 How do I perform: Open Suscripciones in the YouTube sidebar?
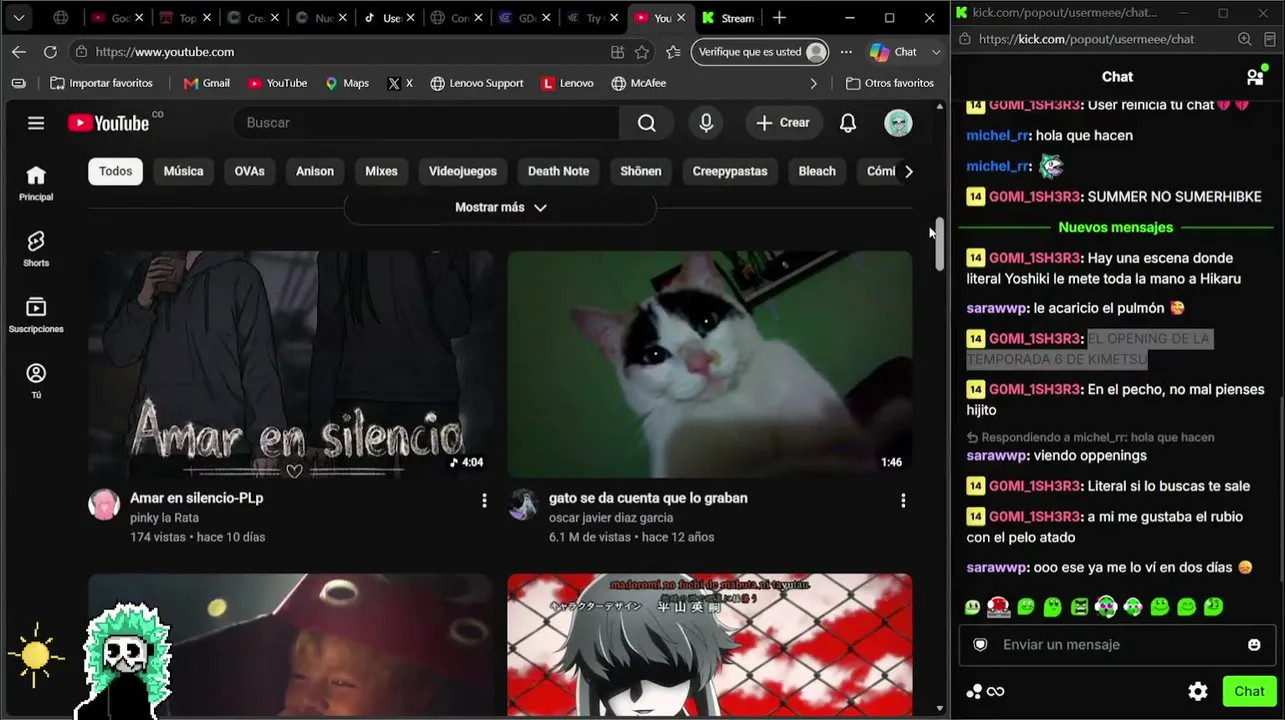tap(36, 315)
